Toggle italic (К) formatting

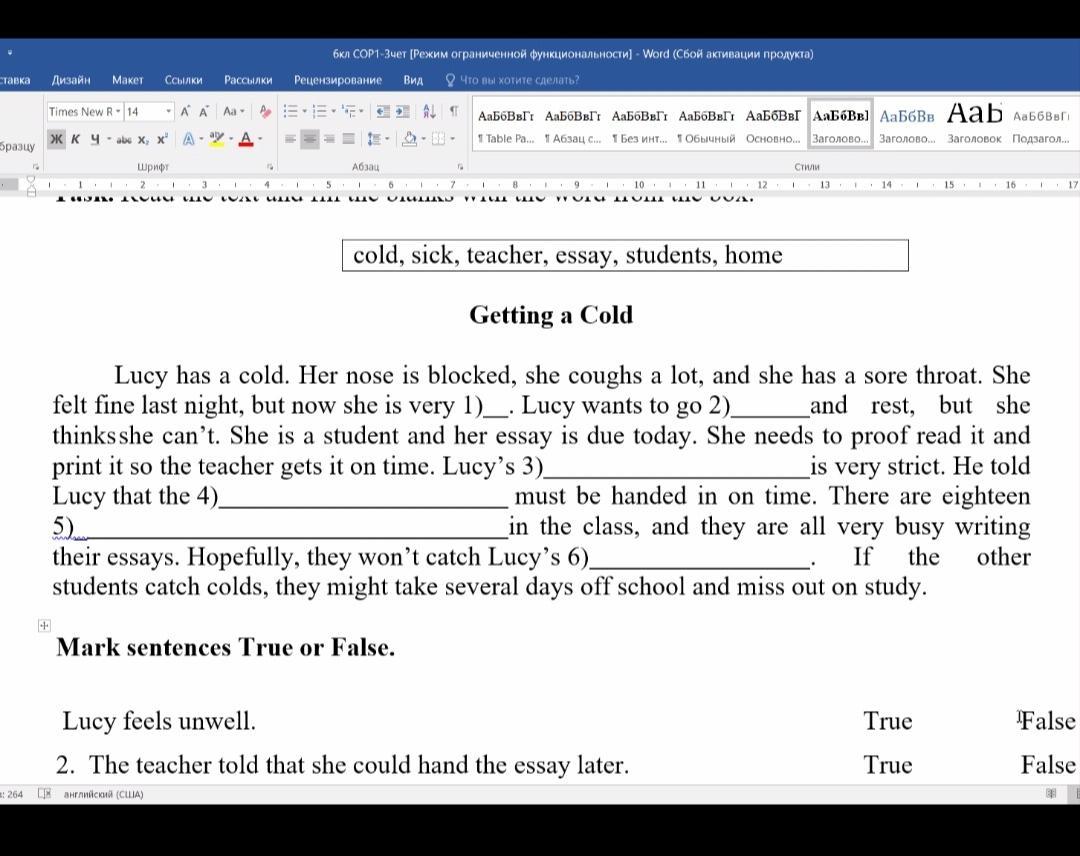point(76,139)
